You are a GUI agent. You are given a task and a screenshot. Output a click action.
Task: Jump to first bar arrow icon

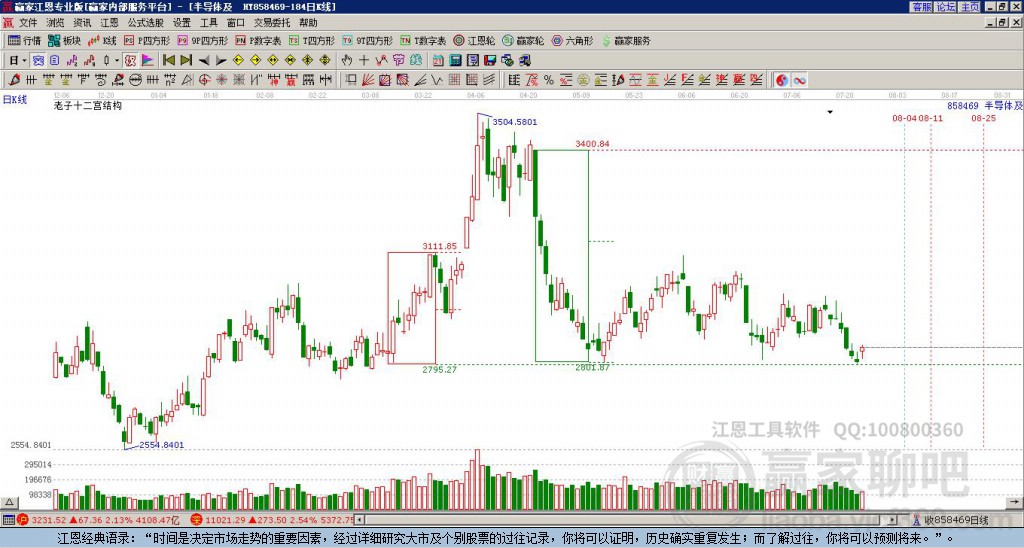coord(168,60)
